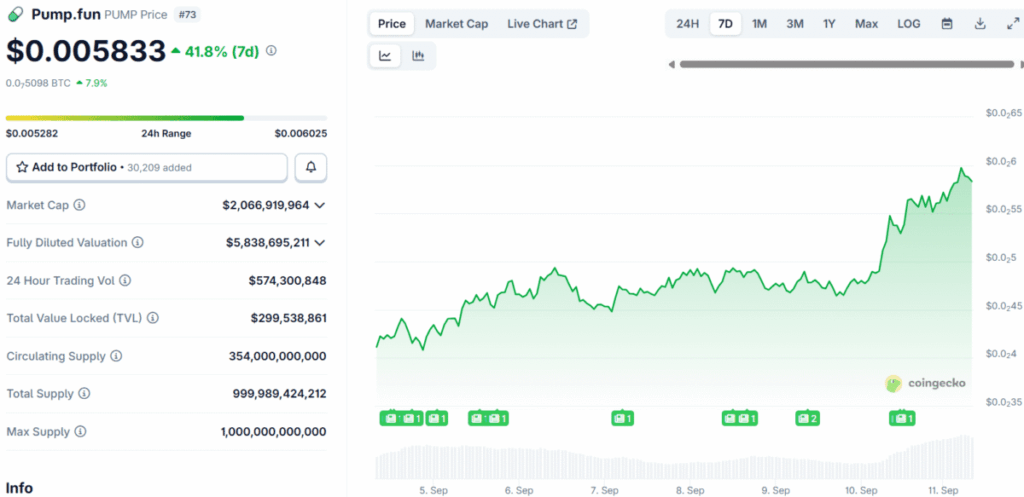Select the candlestick chart view icon
The width and height of the screenshot is (1024, 497).
418,56
